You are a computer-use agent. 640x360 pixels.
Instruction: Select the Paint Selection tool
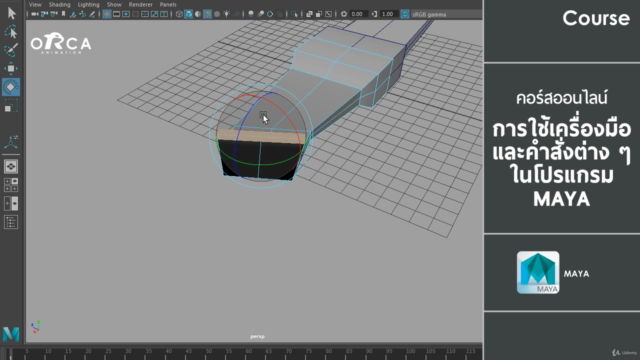(11, 50)
